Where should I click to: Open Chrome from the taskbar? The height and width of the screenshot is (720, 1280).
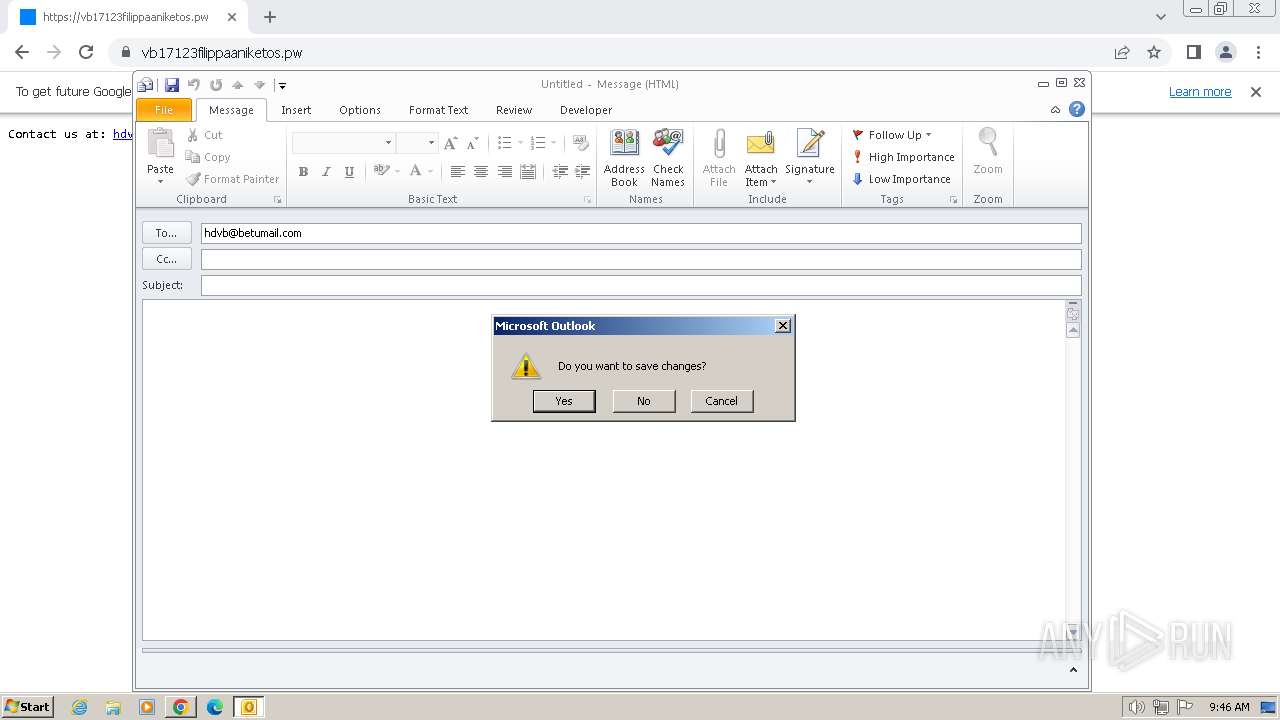(180, 707)
